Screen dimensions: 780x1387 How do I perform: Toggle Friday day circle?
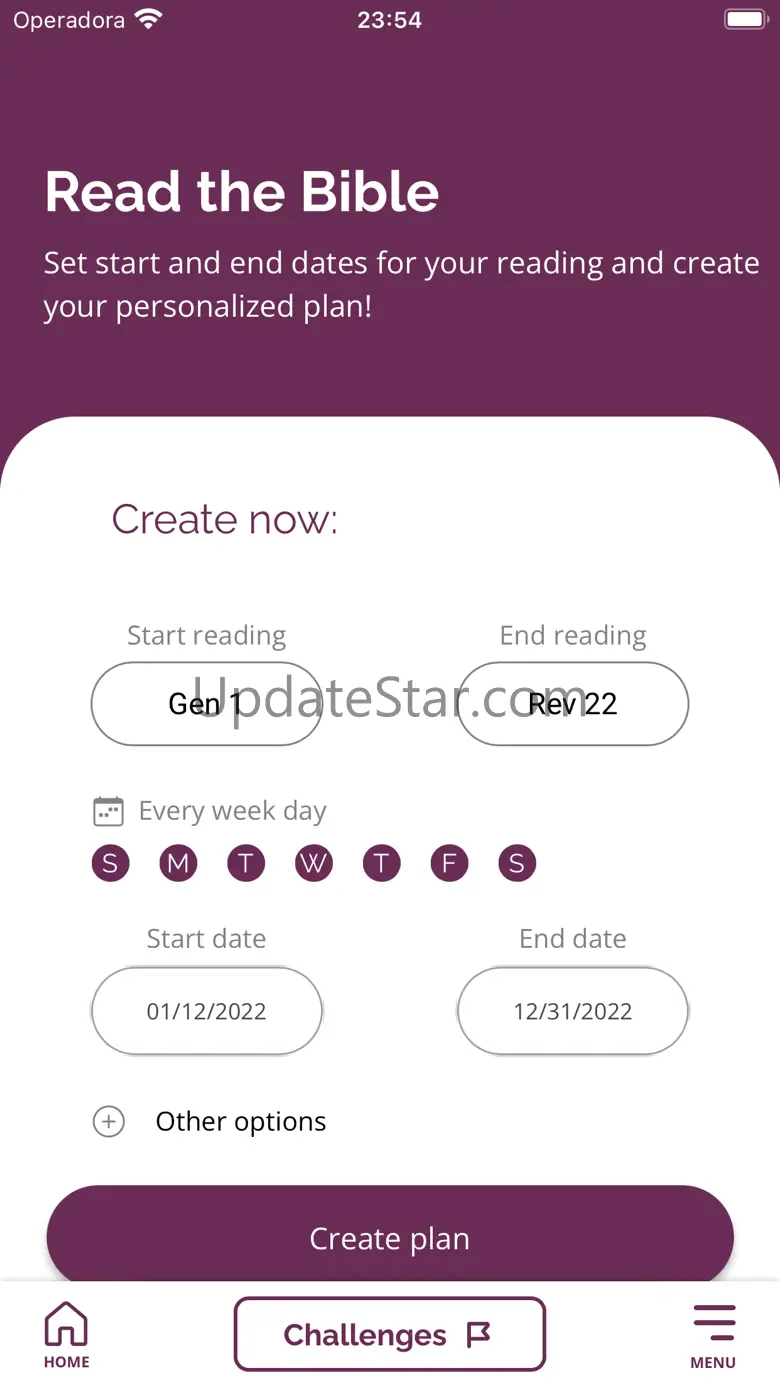pyautogui.click(x=449, y=863)
